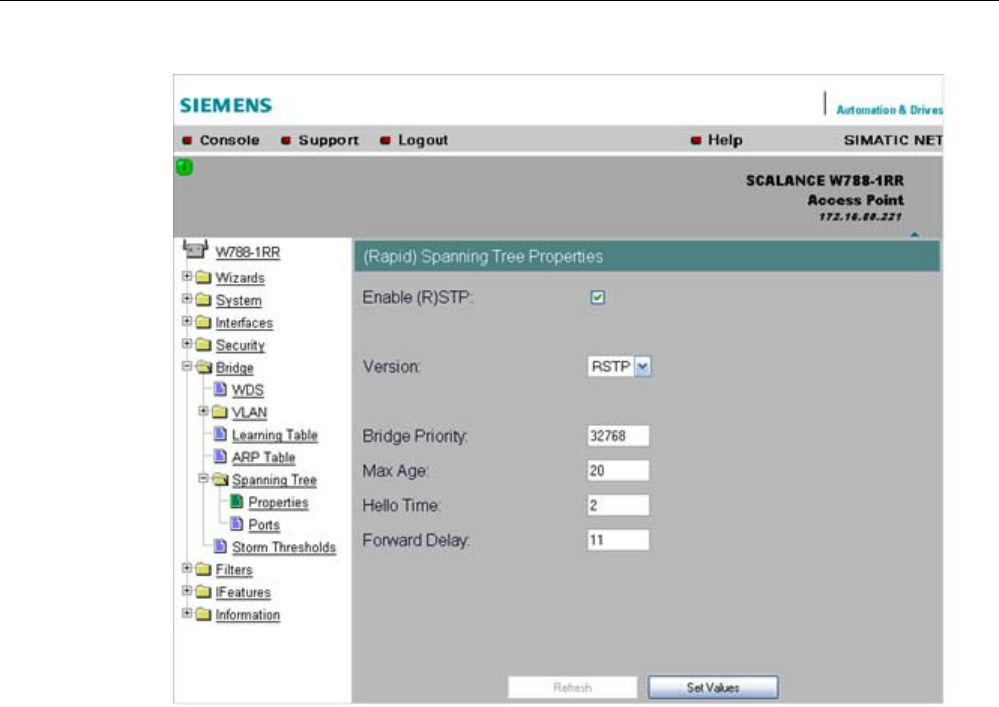999x707 pixels.
Task: Click the Spanning Tree folder icon
Action: (x=220, y=479)
